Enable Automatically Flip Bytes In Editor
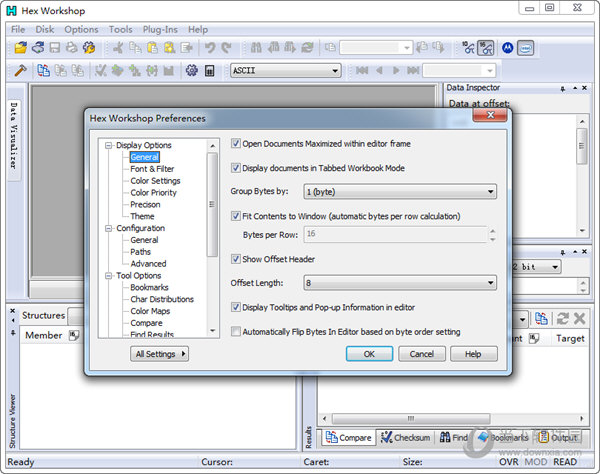 (x=235, y=331)
